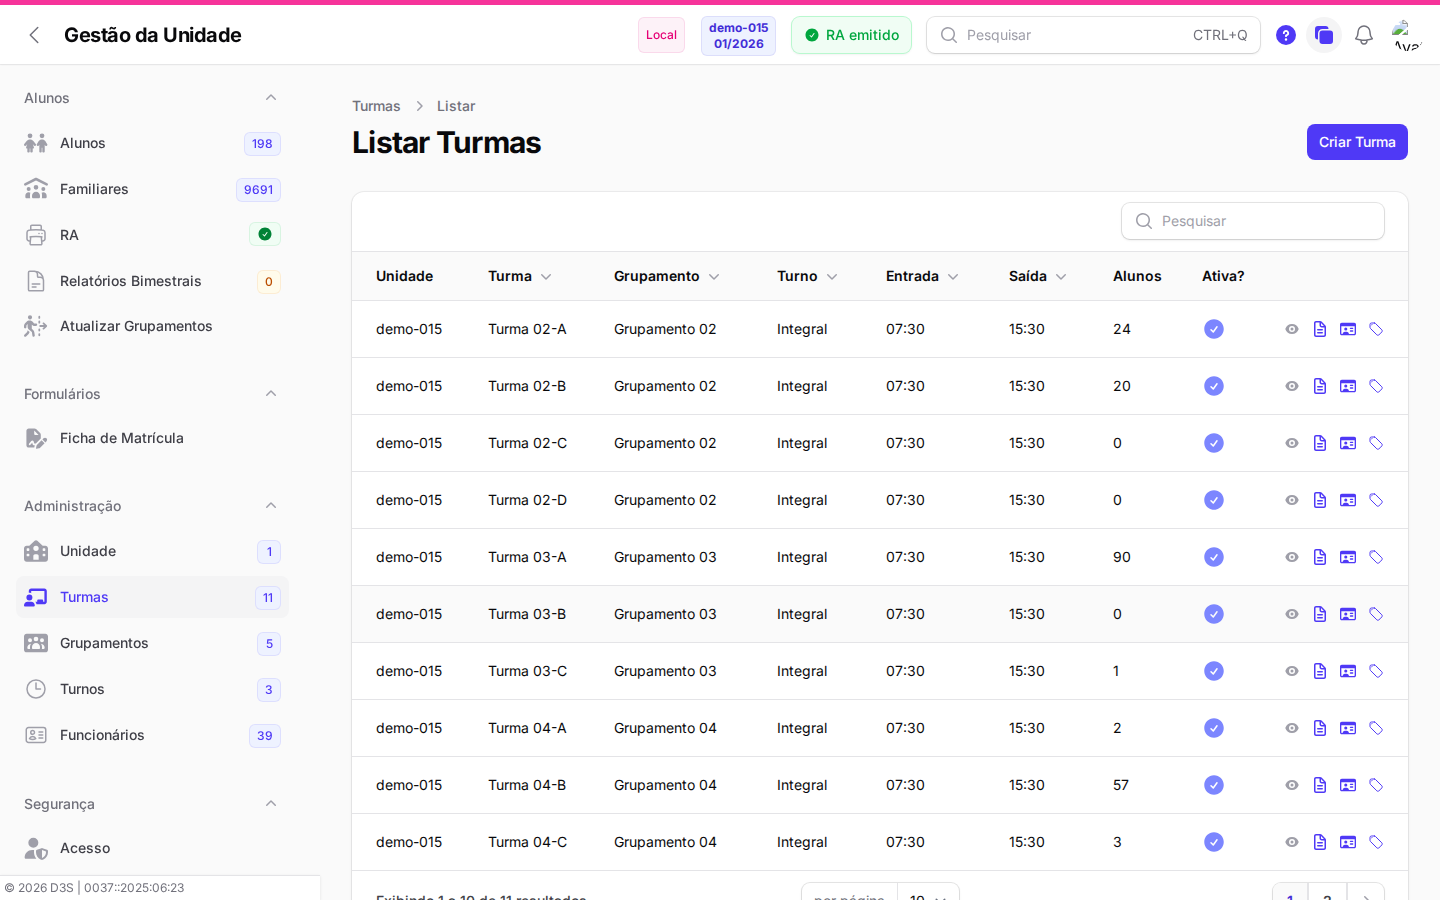Click the tag icon for Turma 03-C

(1376, 671)
